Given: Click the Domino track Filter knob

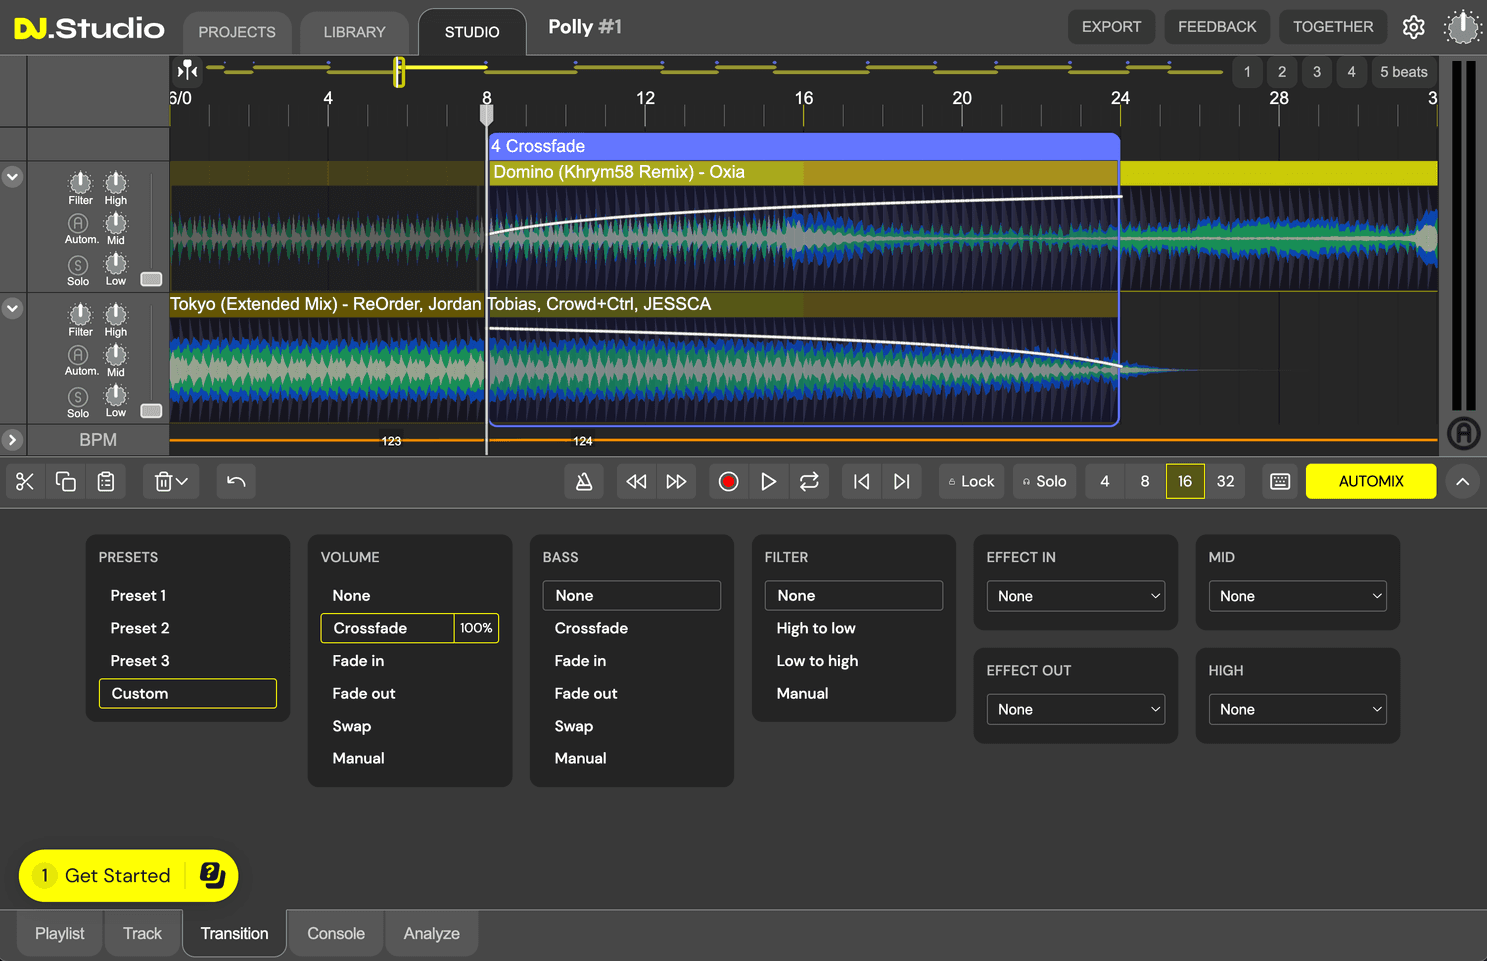Looking at the screenshot, I should click(80, 183).
